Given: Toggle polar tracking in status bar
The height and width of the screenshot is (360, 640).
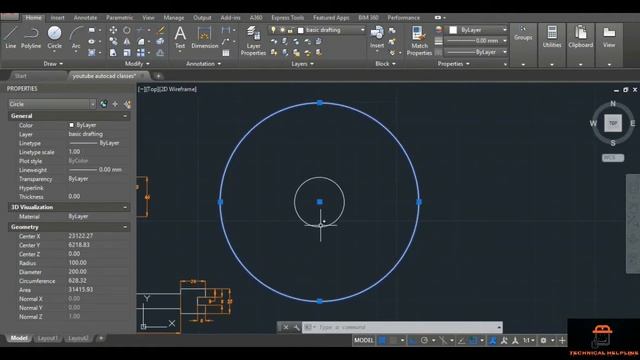Looking at the screenshot, I should point(424,340).
